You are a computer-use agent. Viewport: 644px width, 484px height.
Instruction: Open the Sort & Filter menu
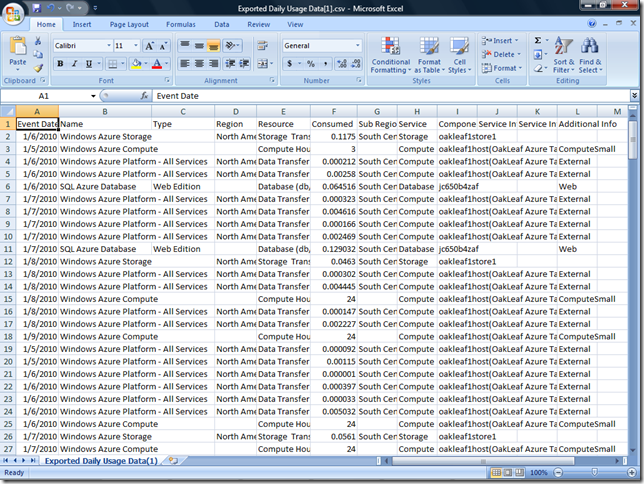[564, 55]
